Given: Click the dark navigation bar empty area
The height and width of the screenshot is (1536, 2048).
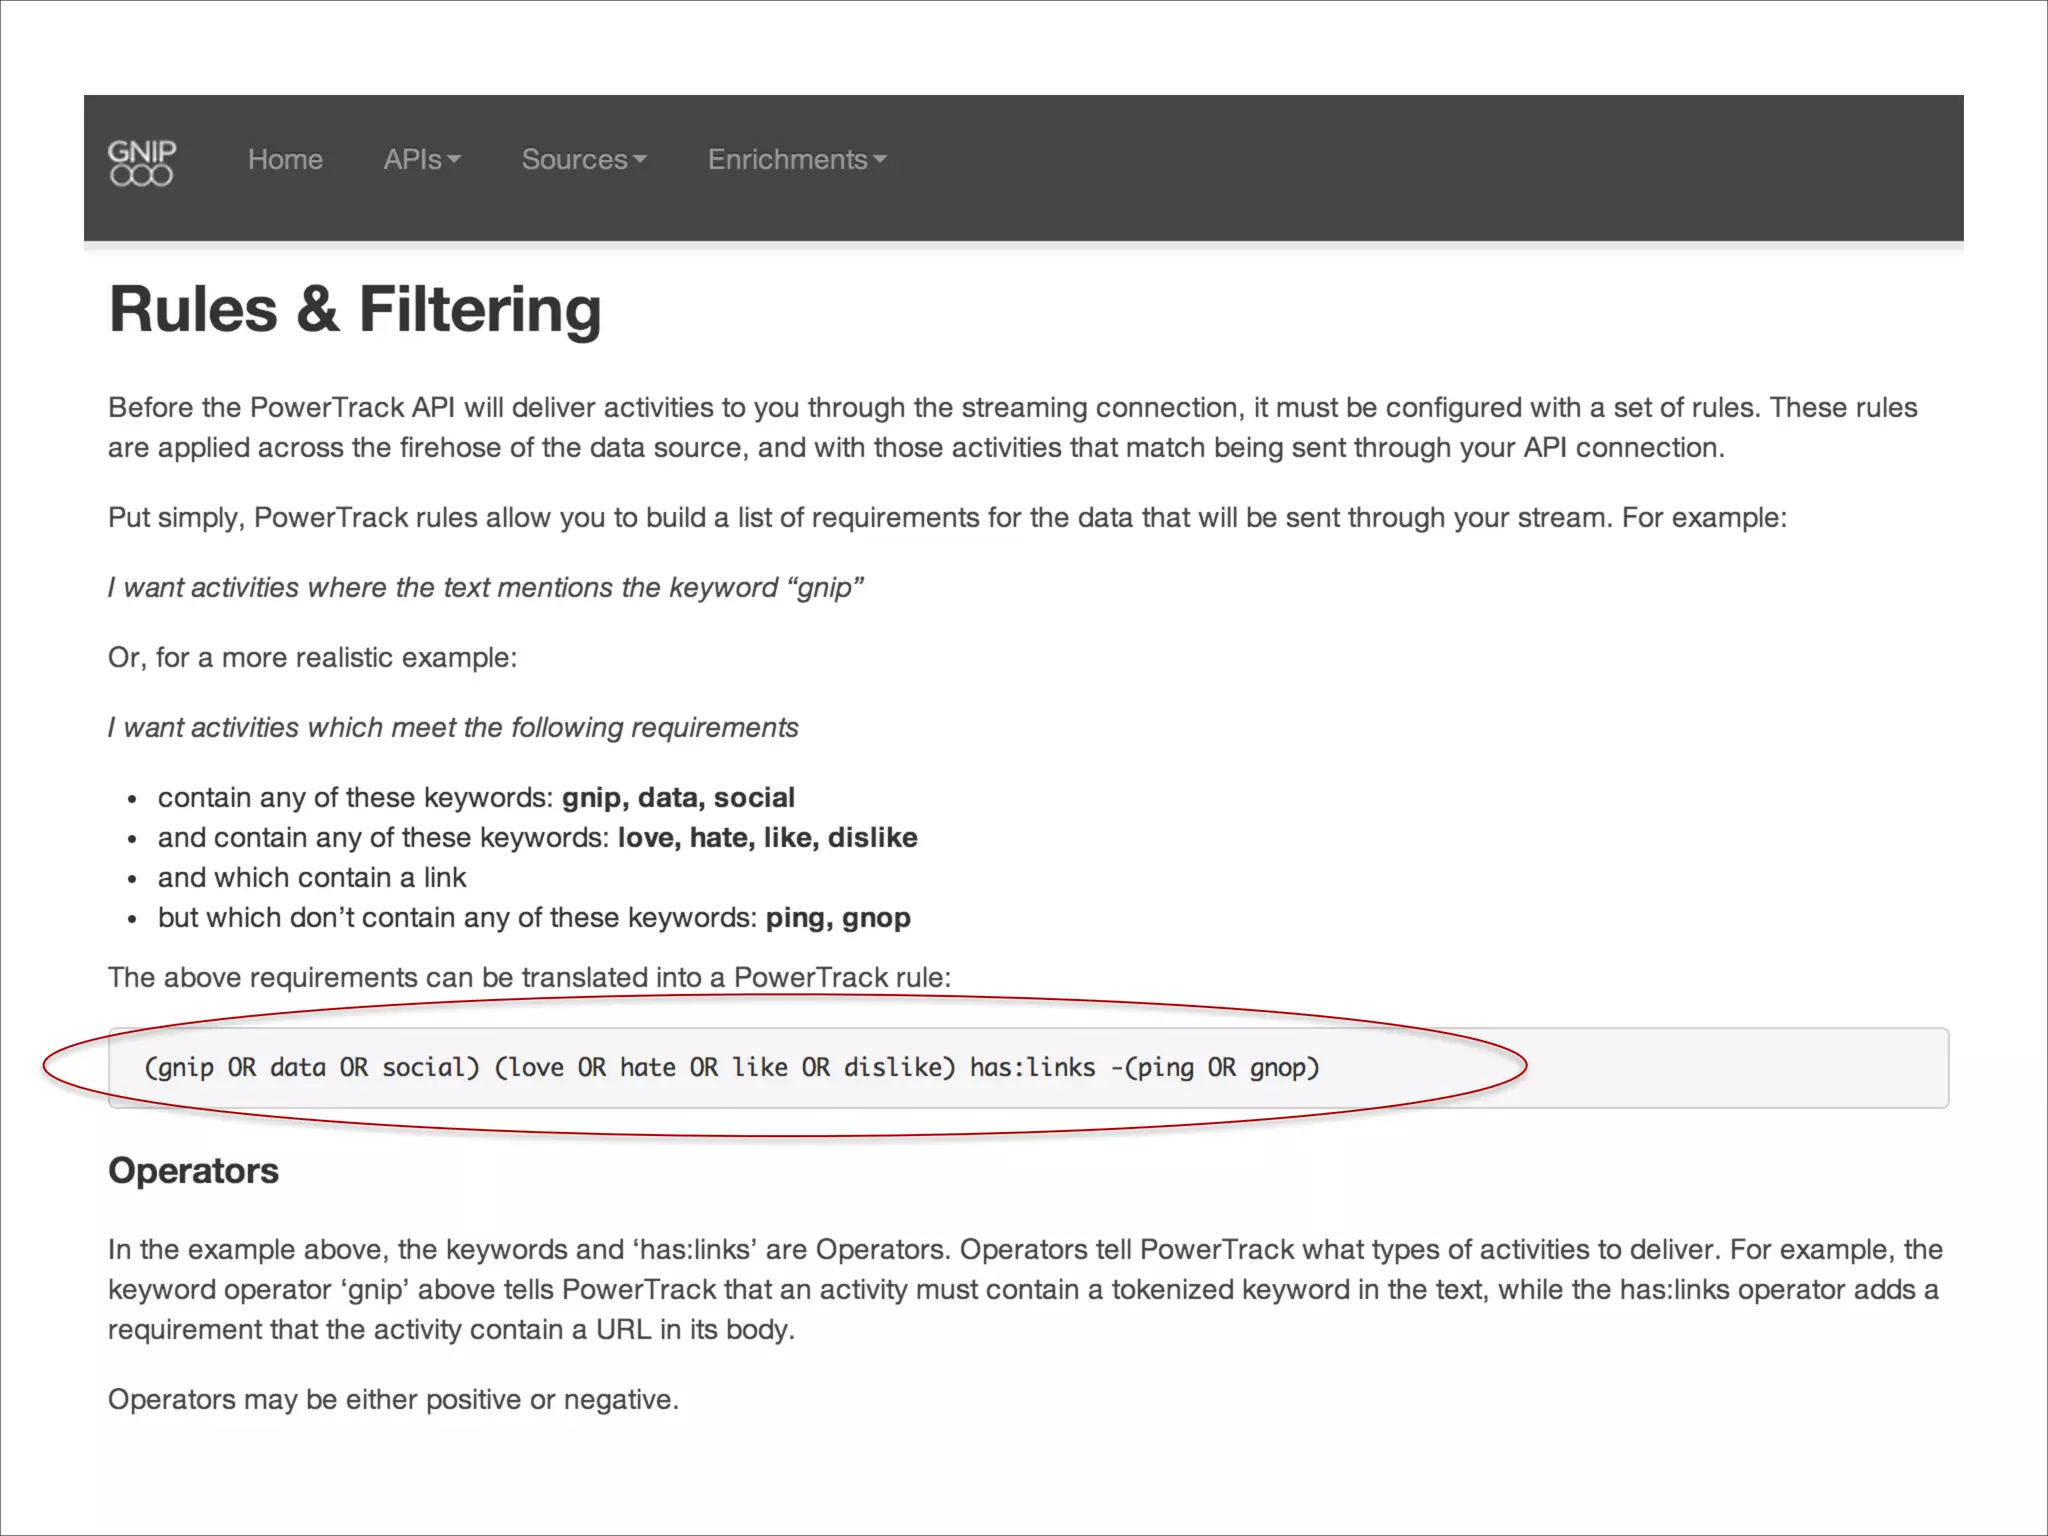Looking at the screenshot, I should point(1400,165).
